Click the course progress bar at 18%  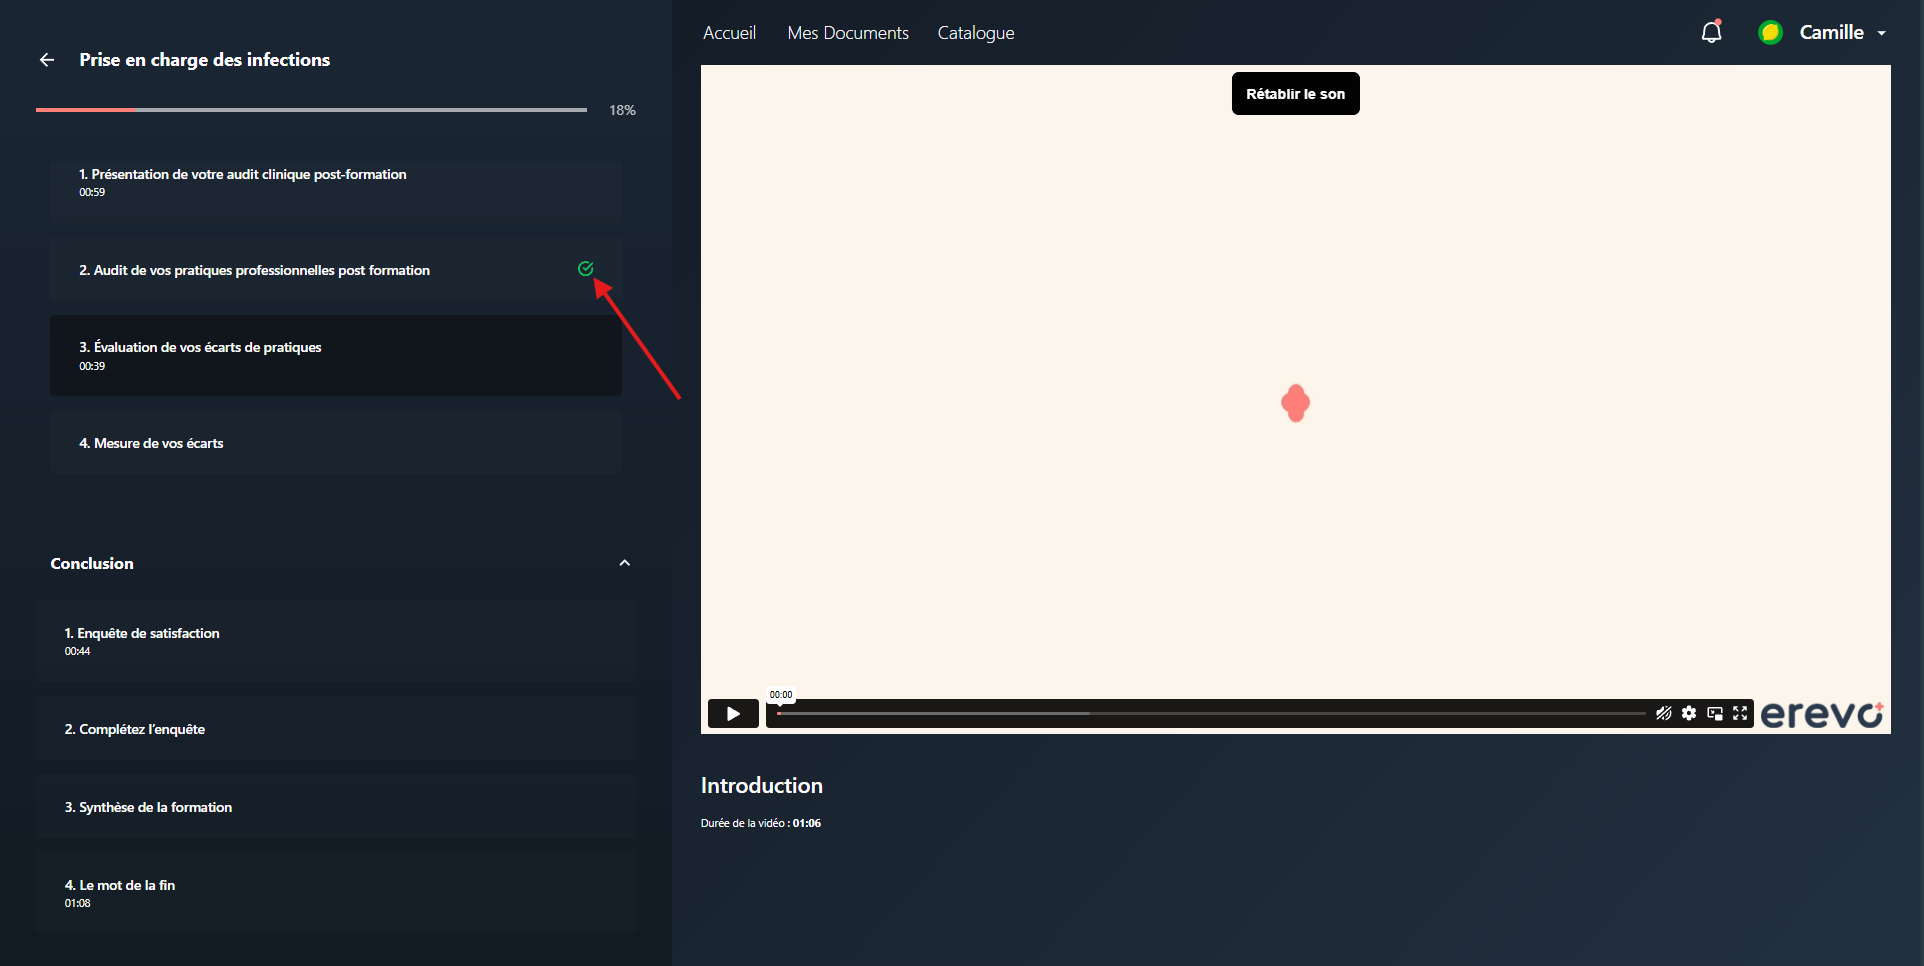311,109
